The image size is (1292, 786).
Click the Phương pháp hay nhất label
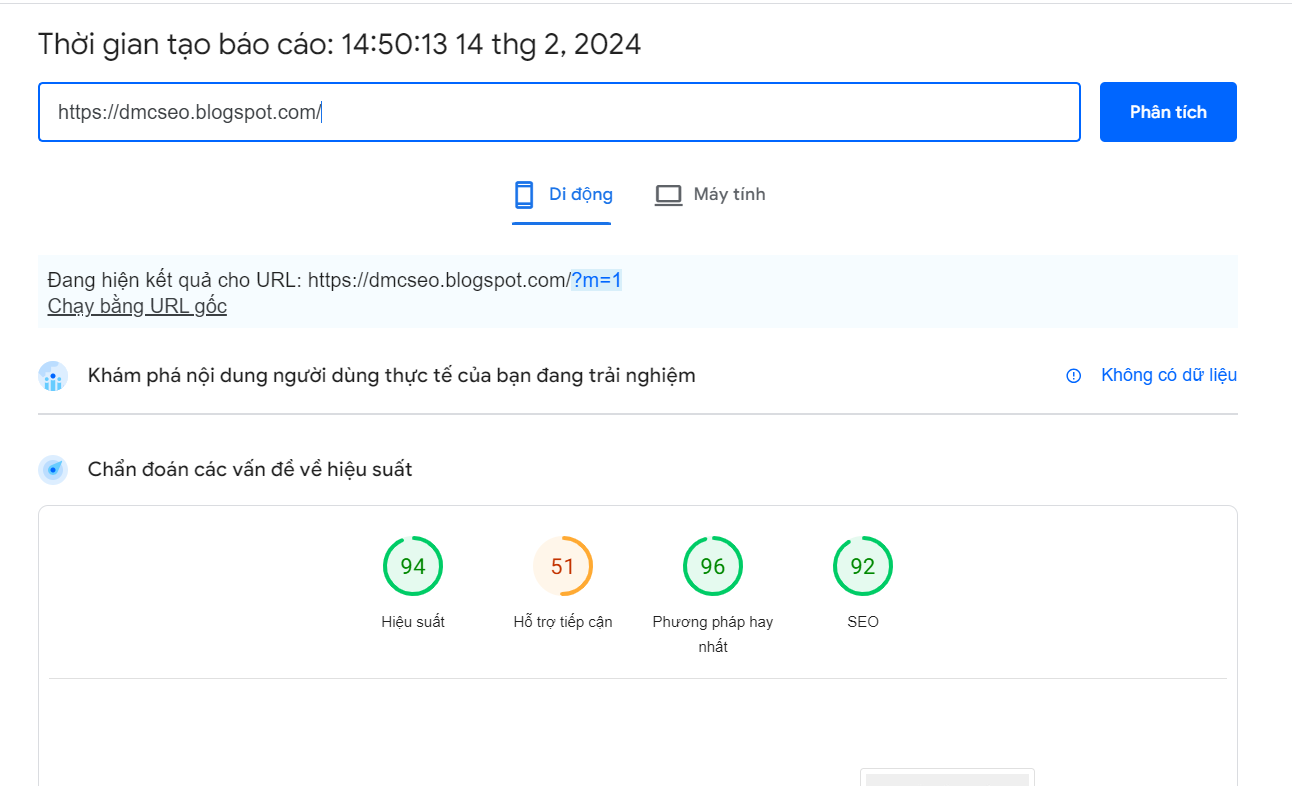[x=713, y=634]
